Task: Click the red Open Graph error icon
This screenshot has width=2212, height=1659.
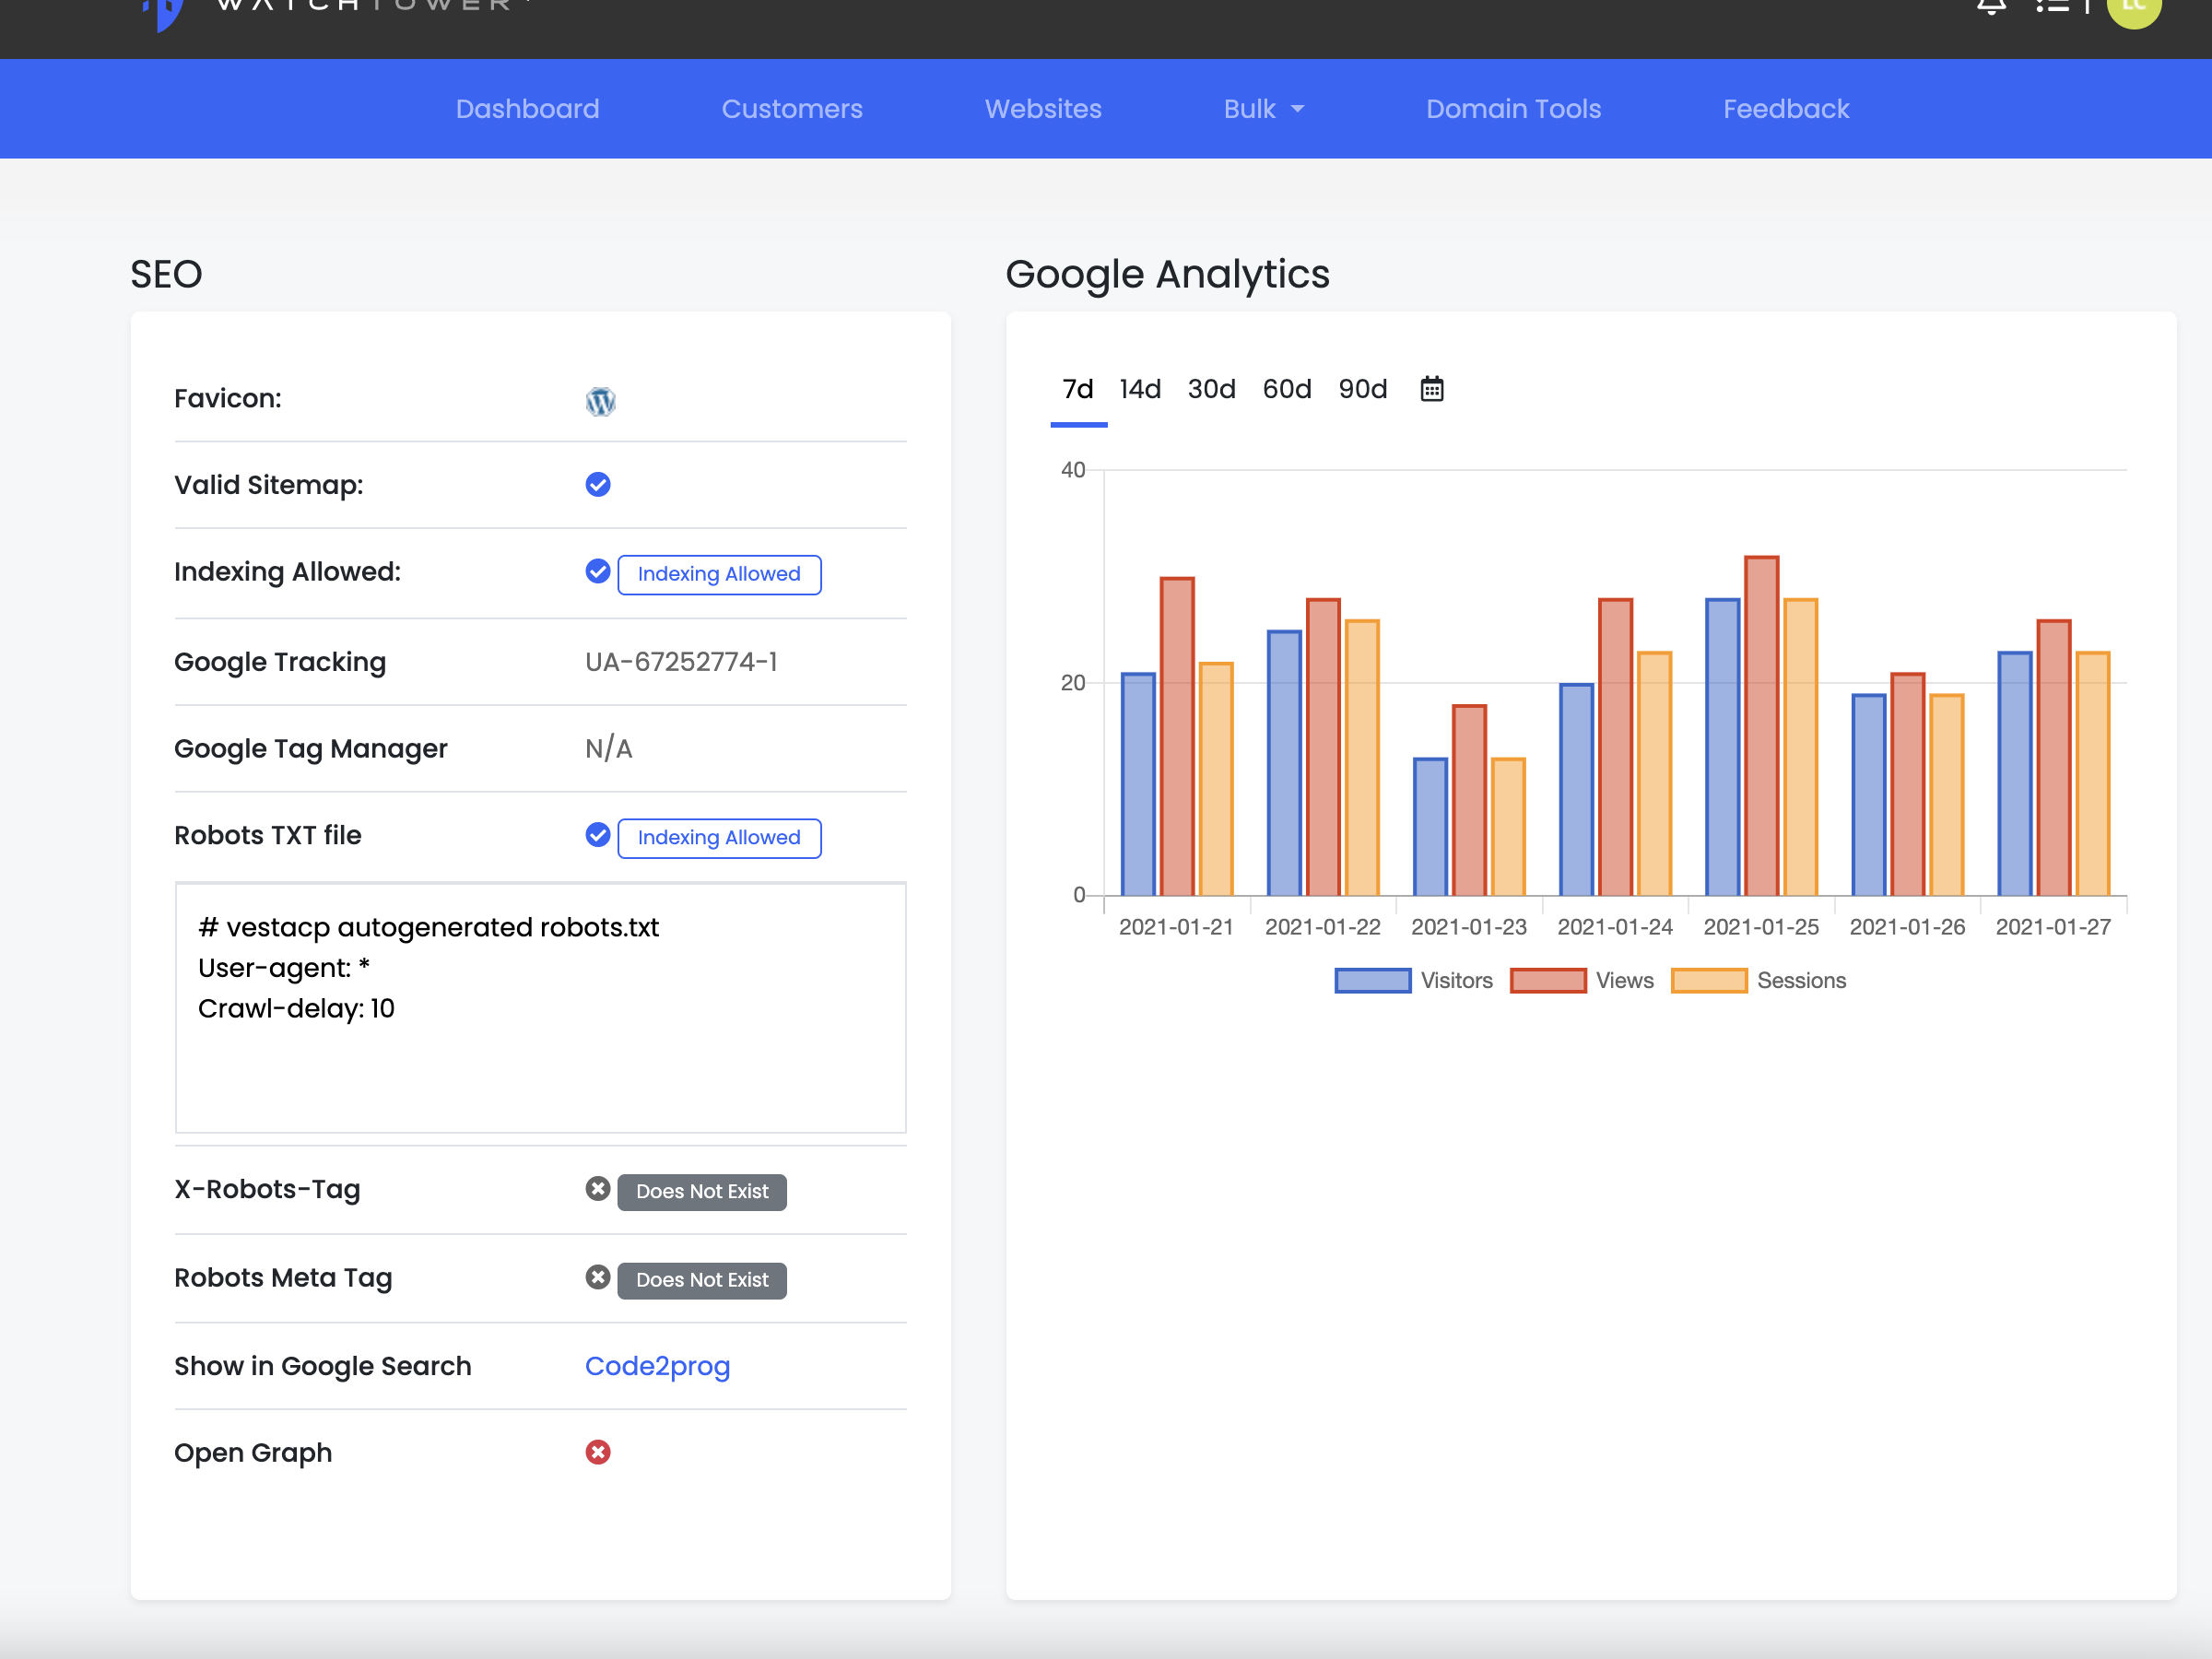Action: [598, 1452]
